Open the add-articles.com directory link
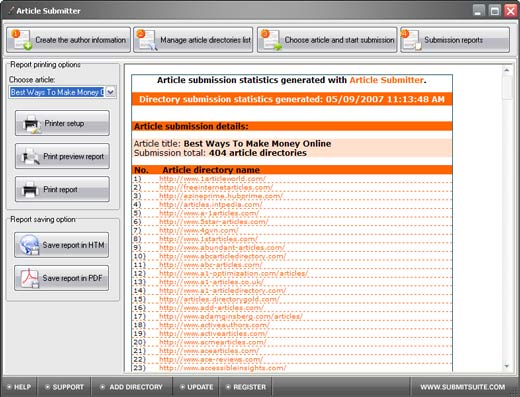This screenshot has width=520, height=397. (x=211, y=308)
